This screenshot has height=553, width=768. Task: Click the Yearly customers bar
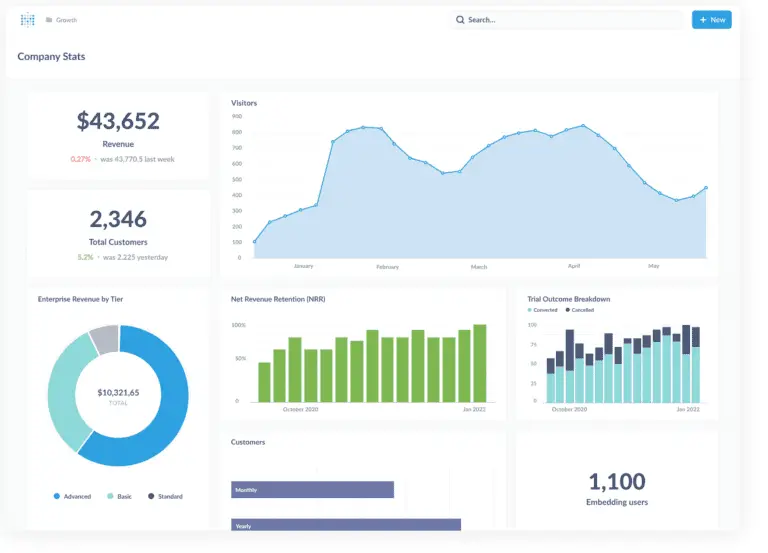click(346, 525)
